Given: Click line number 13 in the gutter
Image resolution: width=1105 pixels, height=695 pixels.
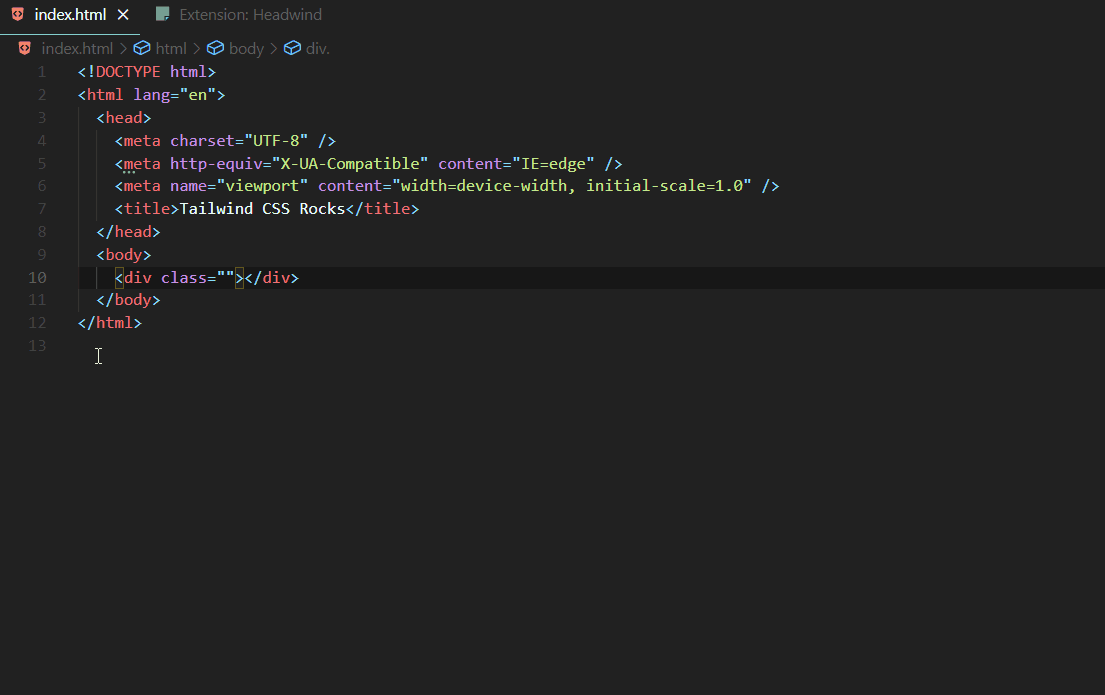Looking at the screenshot, I should click(x=37, y=346).
